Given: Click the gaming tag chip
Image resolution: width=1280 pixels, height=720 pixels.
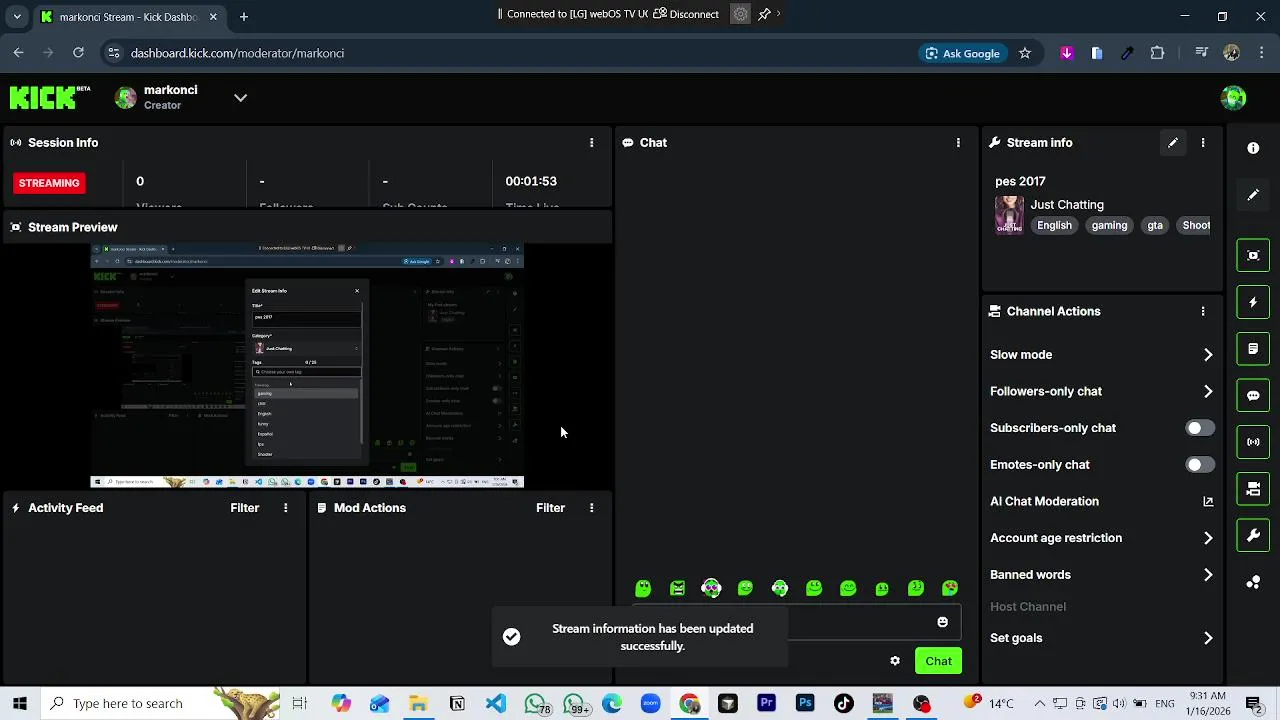Looking at the screenshot, I should coord(1109,226).
